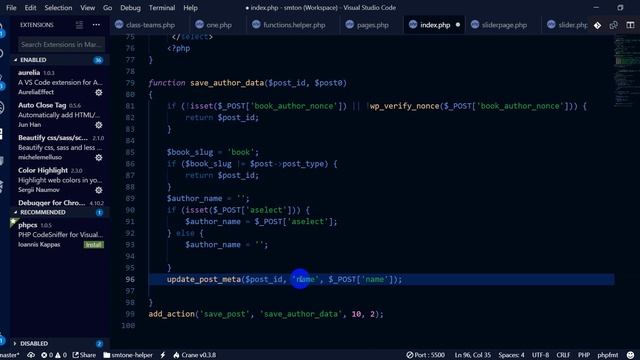Click Ln 96, Col 35 cursor position
640x360 pixels.
coord(473,355)
